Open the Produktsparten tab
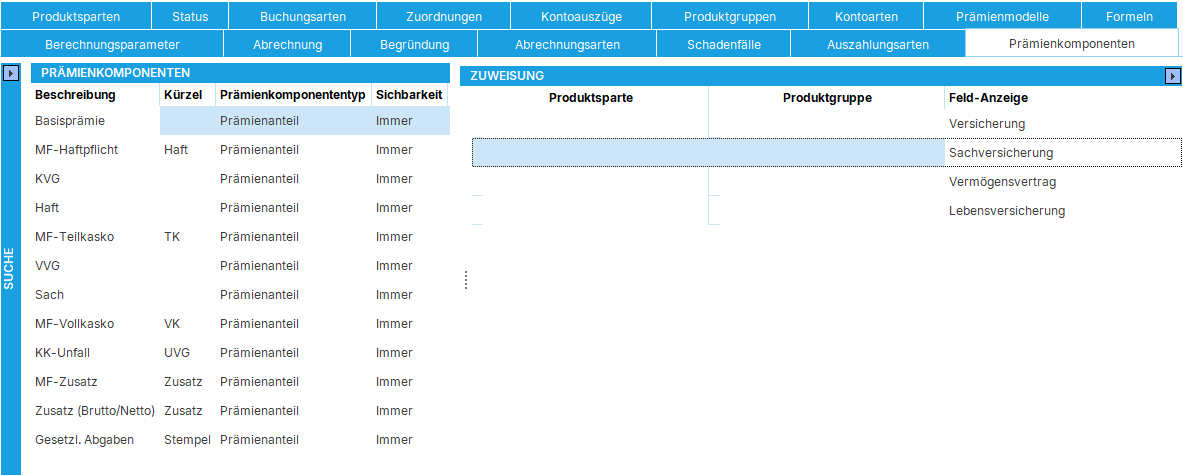Viewport: 1183px width, 476px height. pos(76,16)
